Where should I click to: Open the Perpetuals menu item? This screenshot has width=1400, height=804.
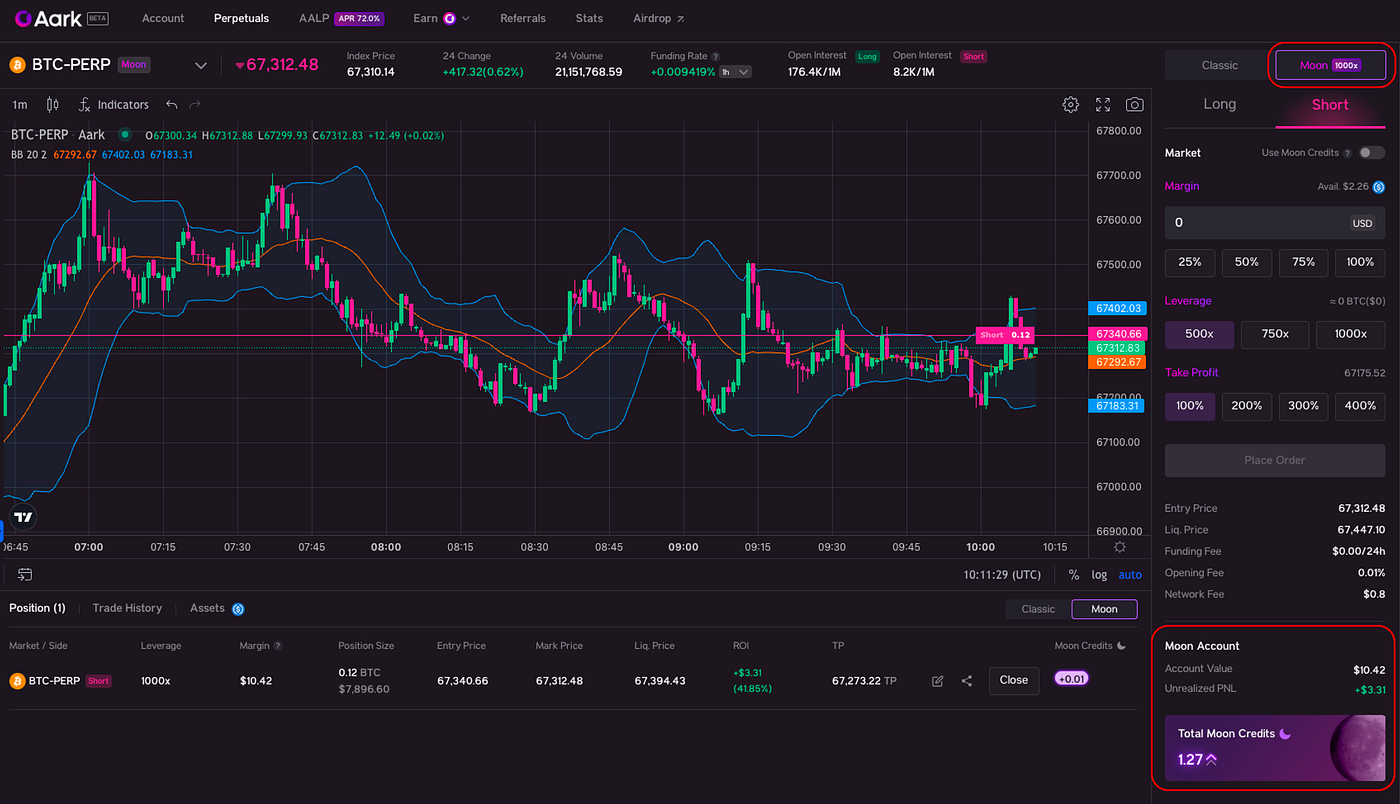[241, 18]
